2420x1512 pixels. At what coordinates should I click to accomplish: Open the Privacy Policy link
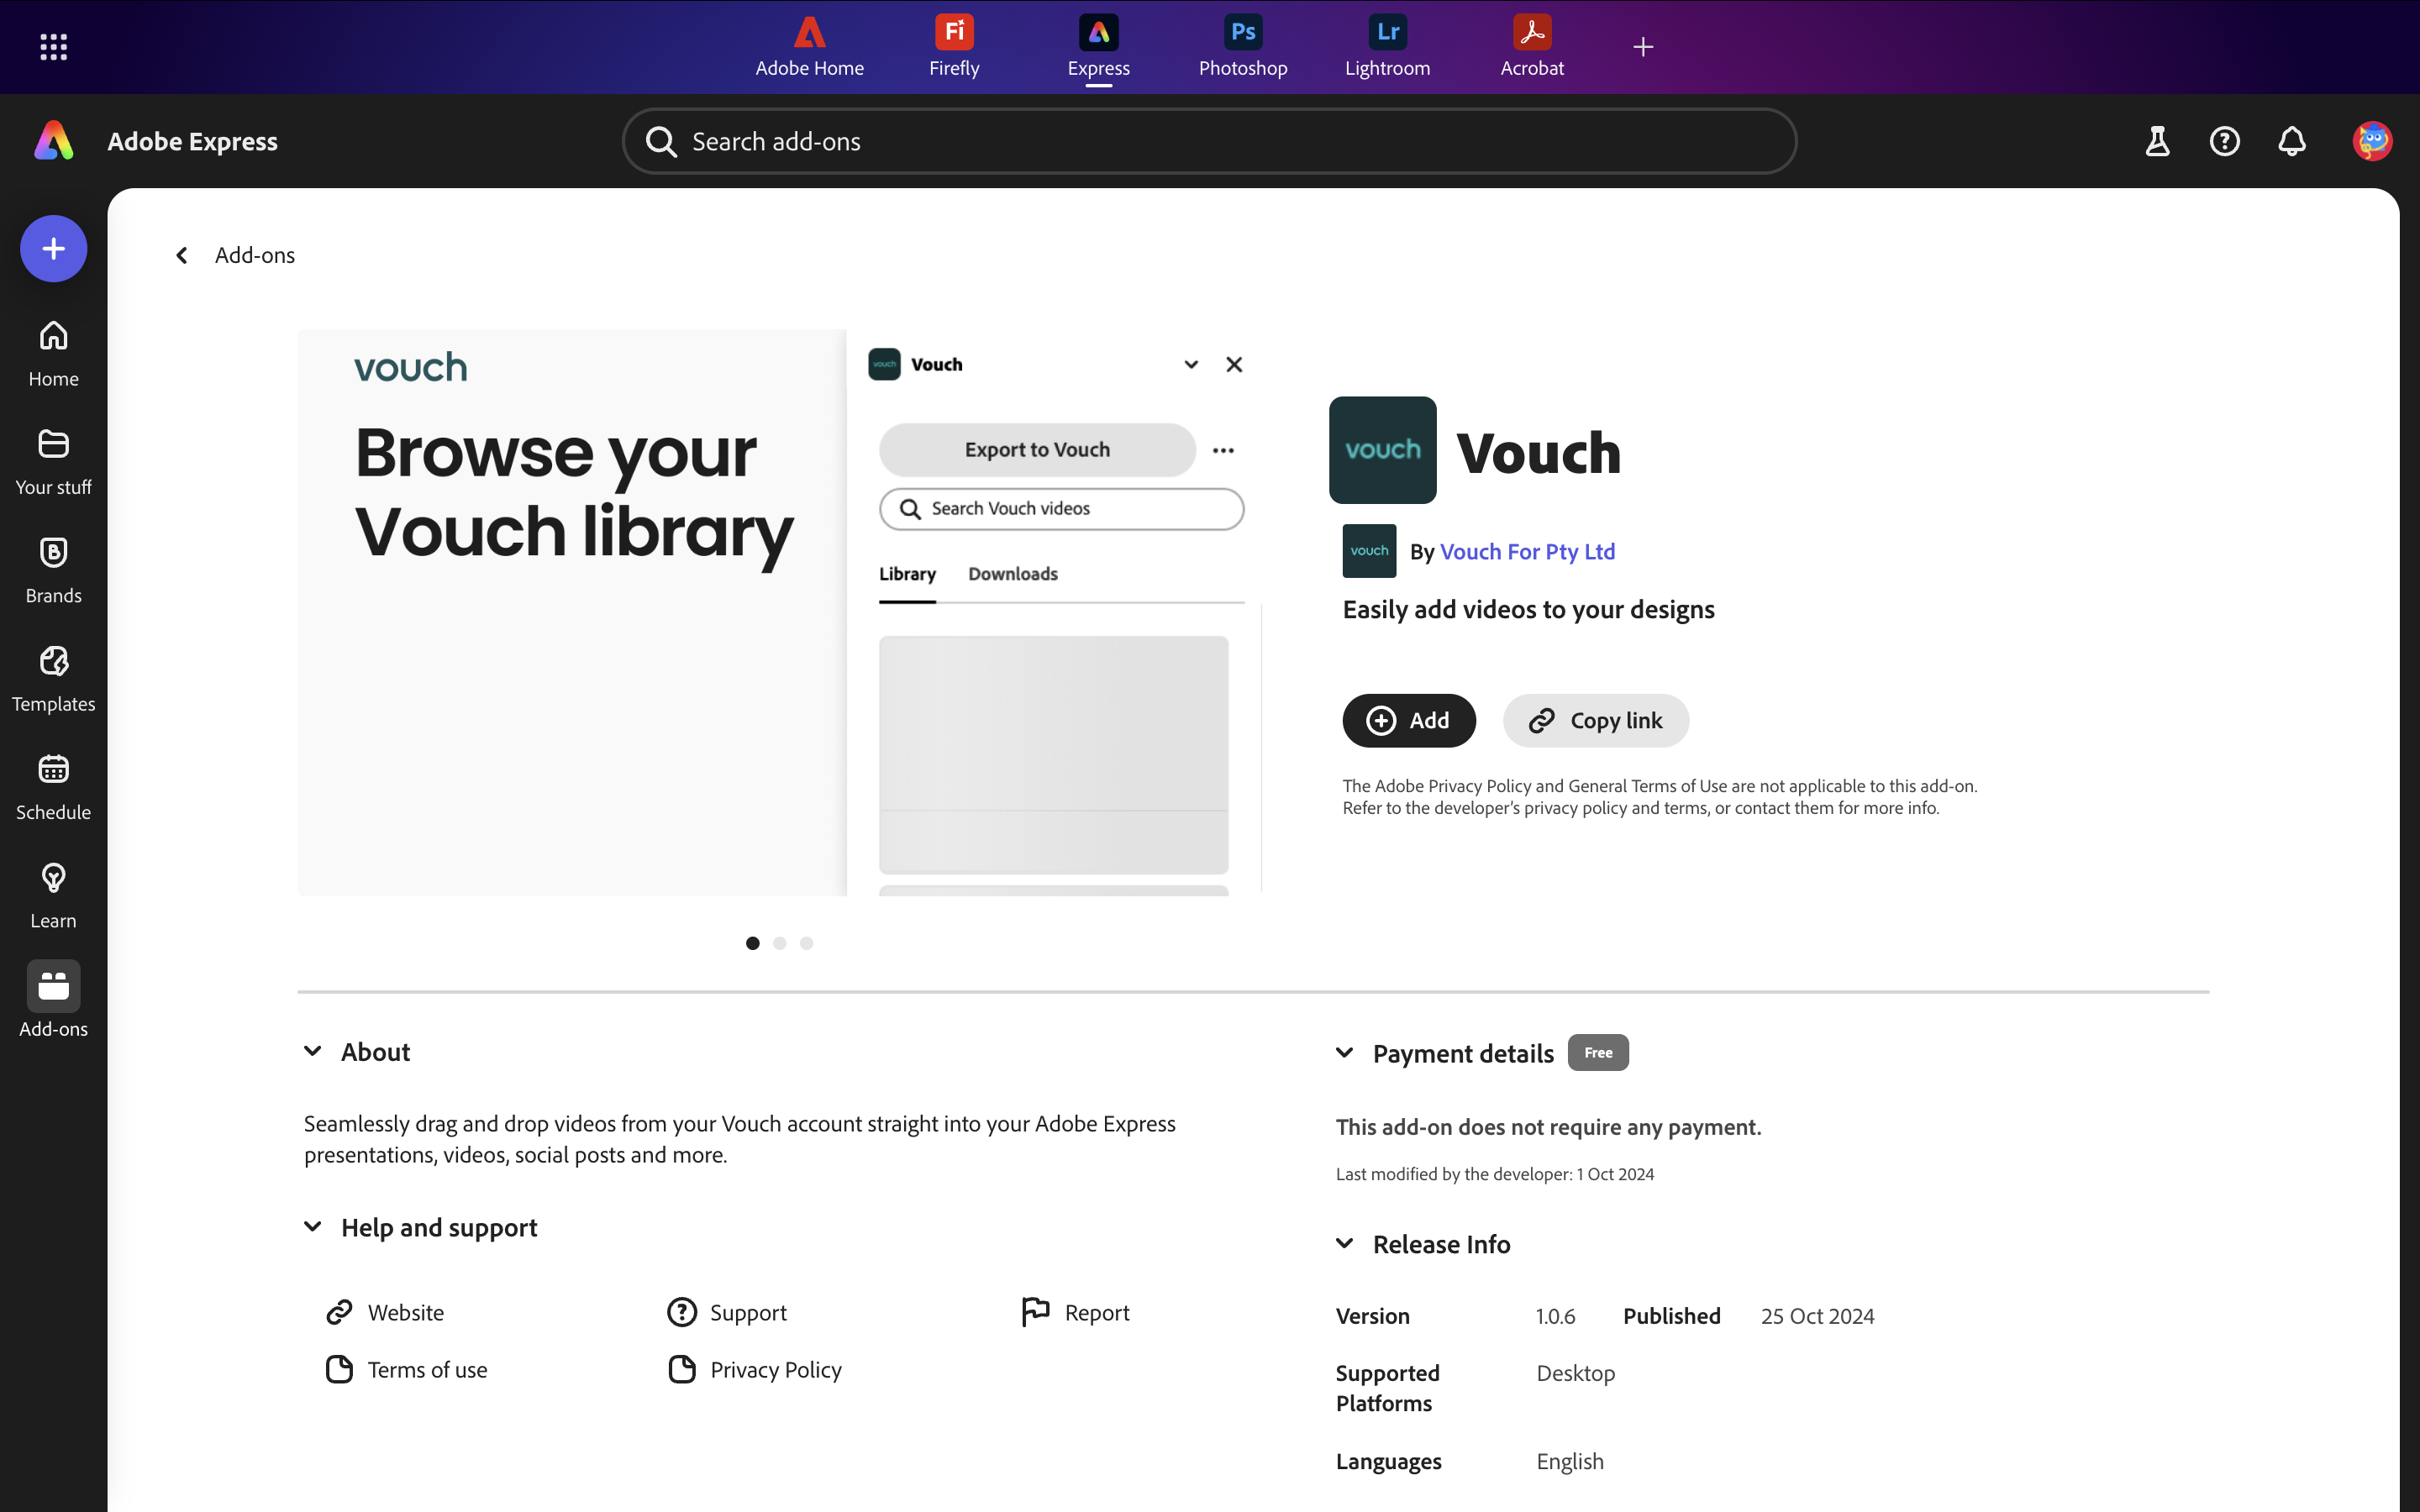(755, 1370)
